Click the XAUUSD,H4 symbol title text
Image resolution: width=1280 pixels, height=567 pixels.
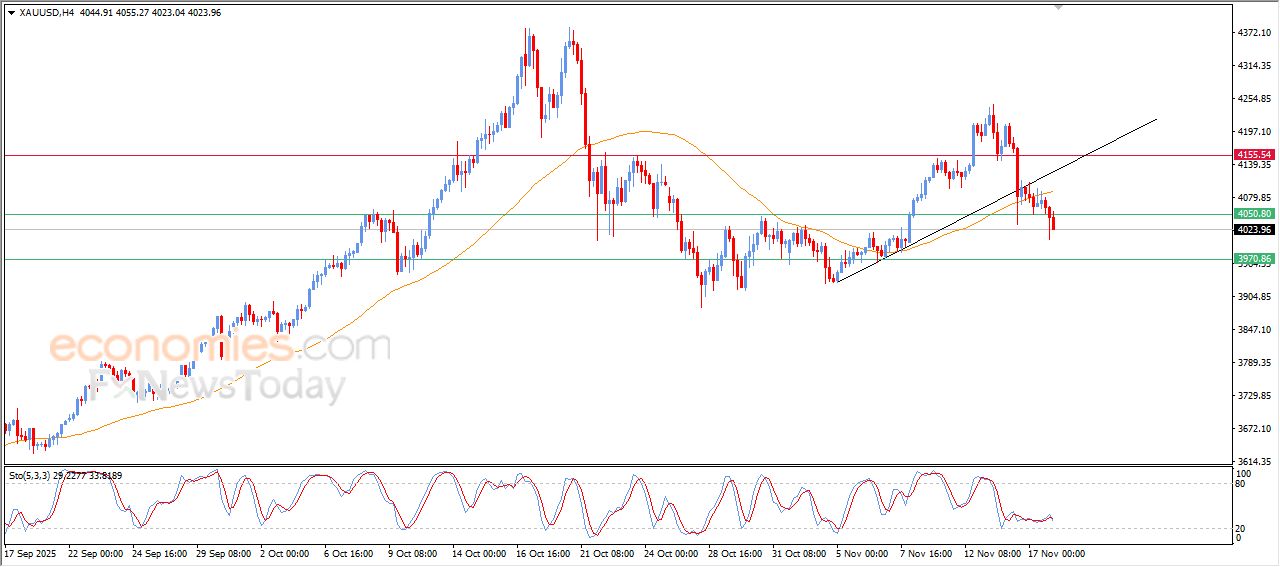46,13
